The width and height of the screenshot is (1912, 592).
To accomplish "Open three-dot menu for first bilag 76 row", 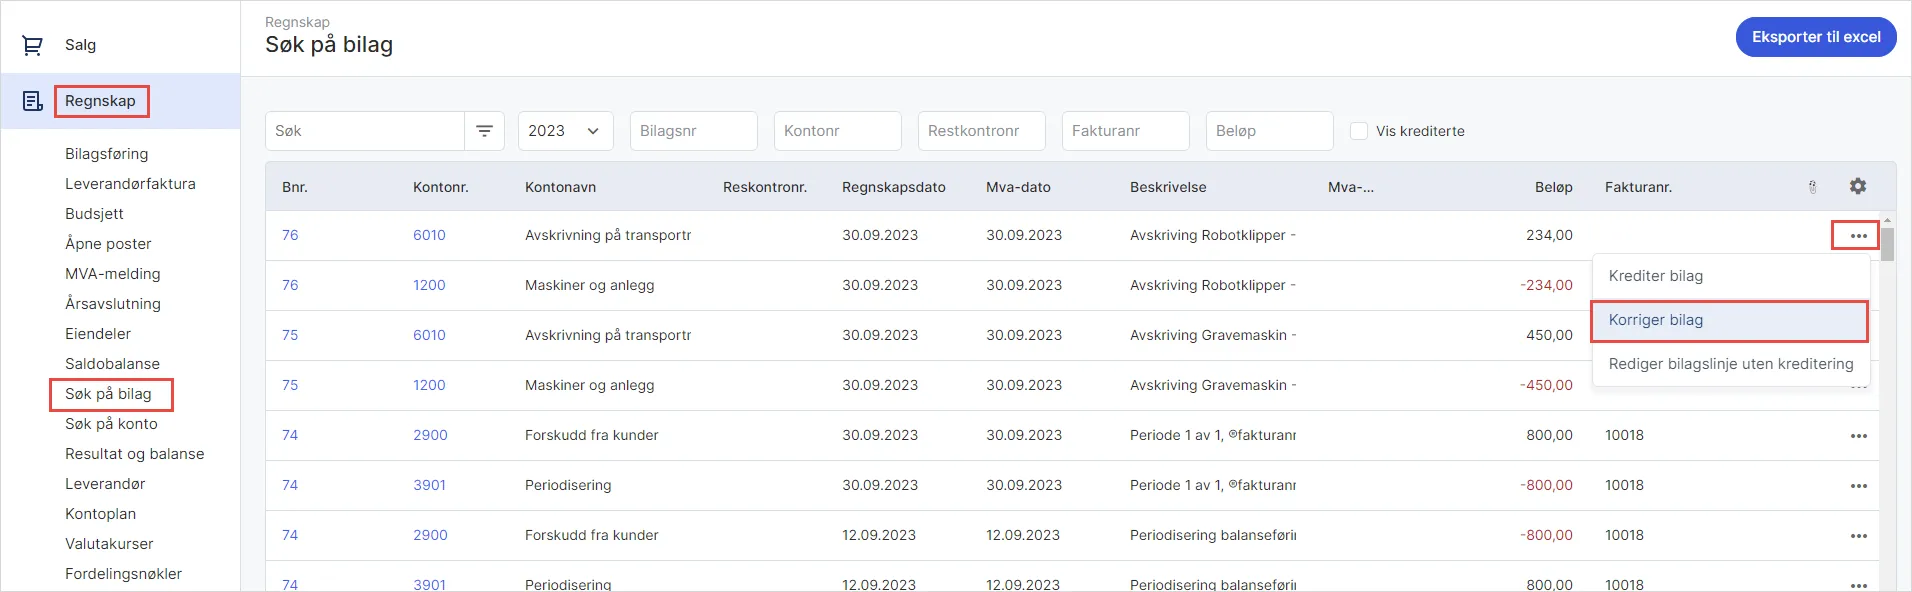I will point(1858,236).
